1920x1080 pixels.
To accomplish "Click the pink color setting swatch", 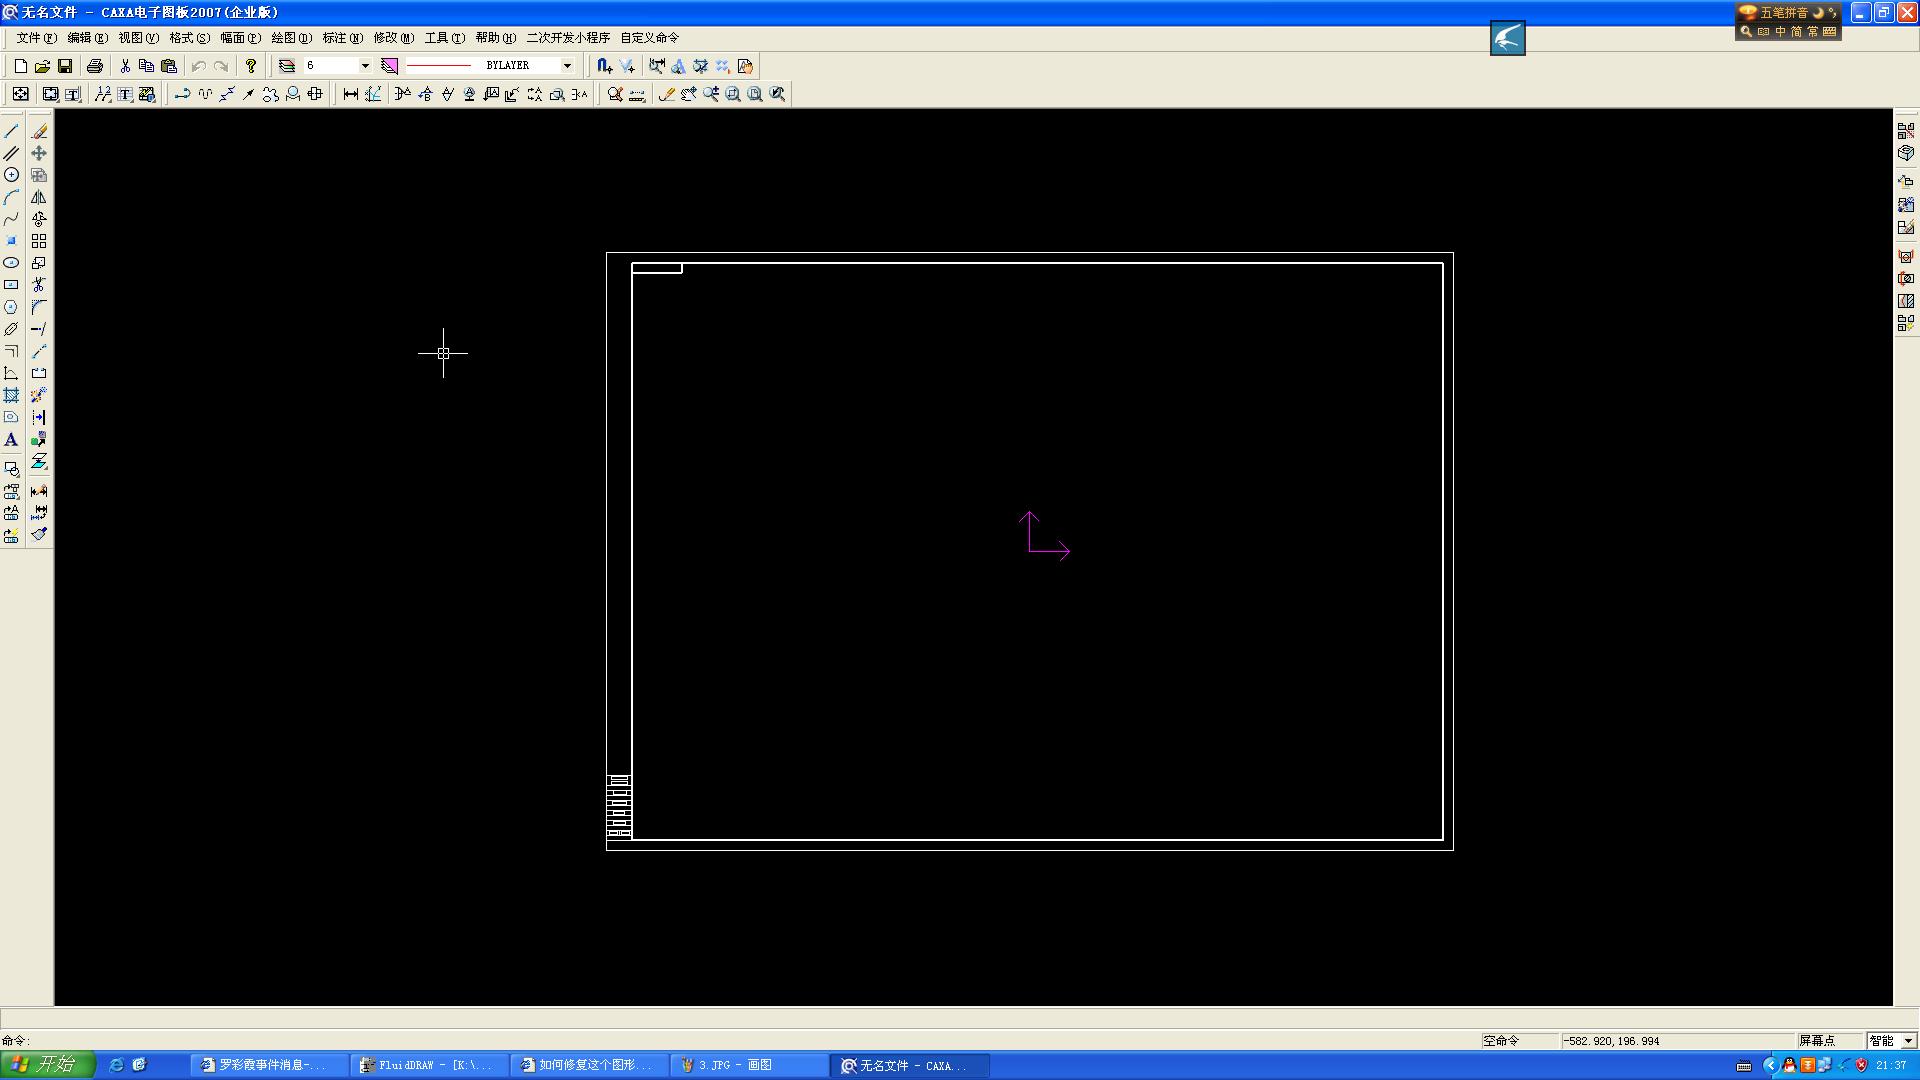I will pos(390,66).
